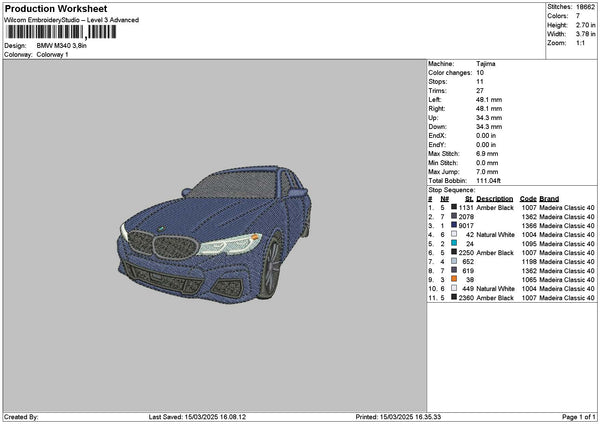Click the Description column header

(x=494, y=198)
